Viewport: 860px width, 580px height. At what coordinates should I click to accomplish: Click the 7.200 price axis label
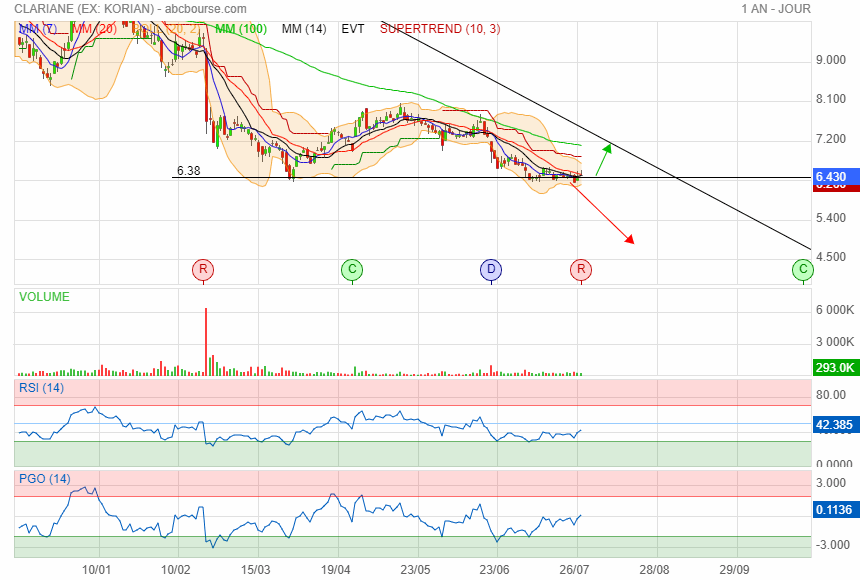pyautogui.click(x=831, y=139)
